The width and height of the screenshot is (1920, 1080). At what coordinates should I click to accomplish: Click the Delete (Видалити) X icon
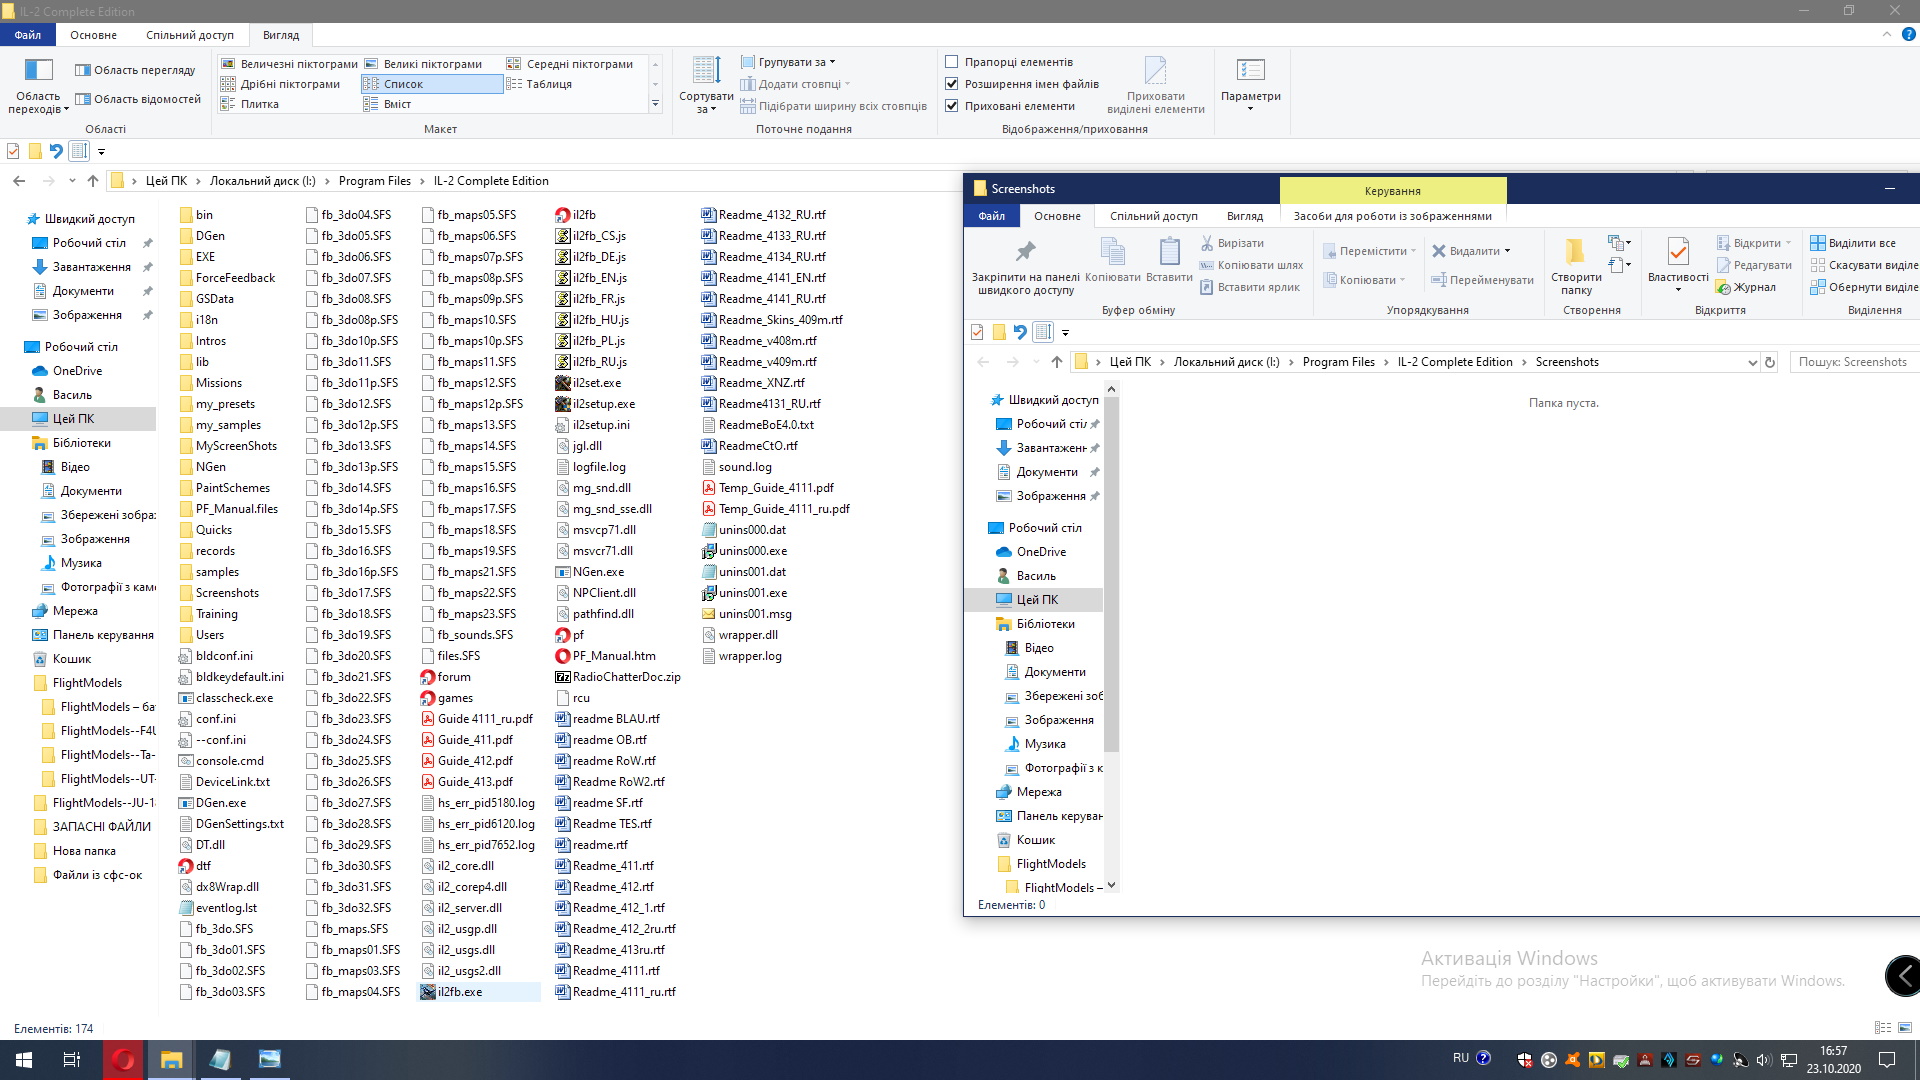click(1439, 251)
